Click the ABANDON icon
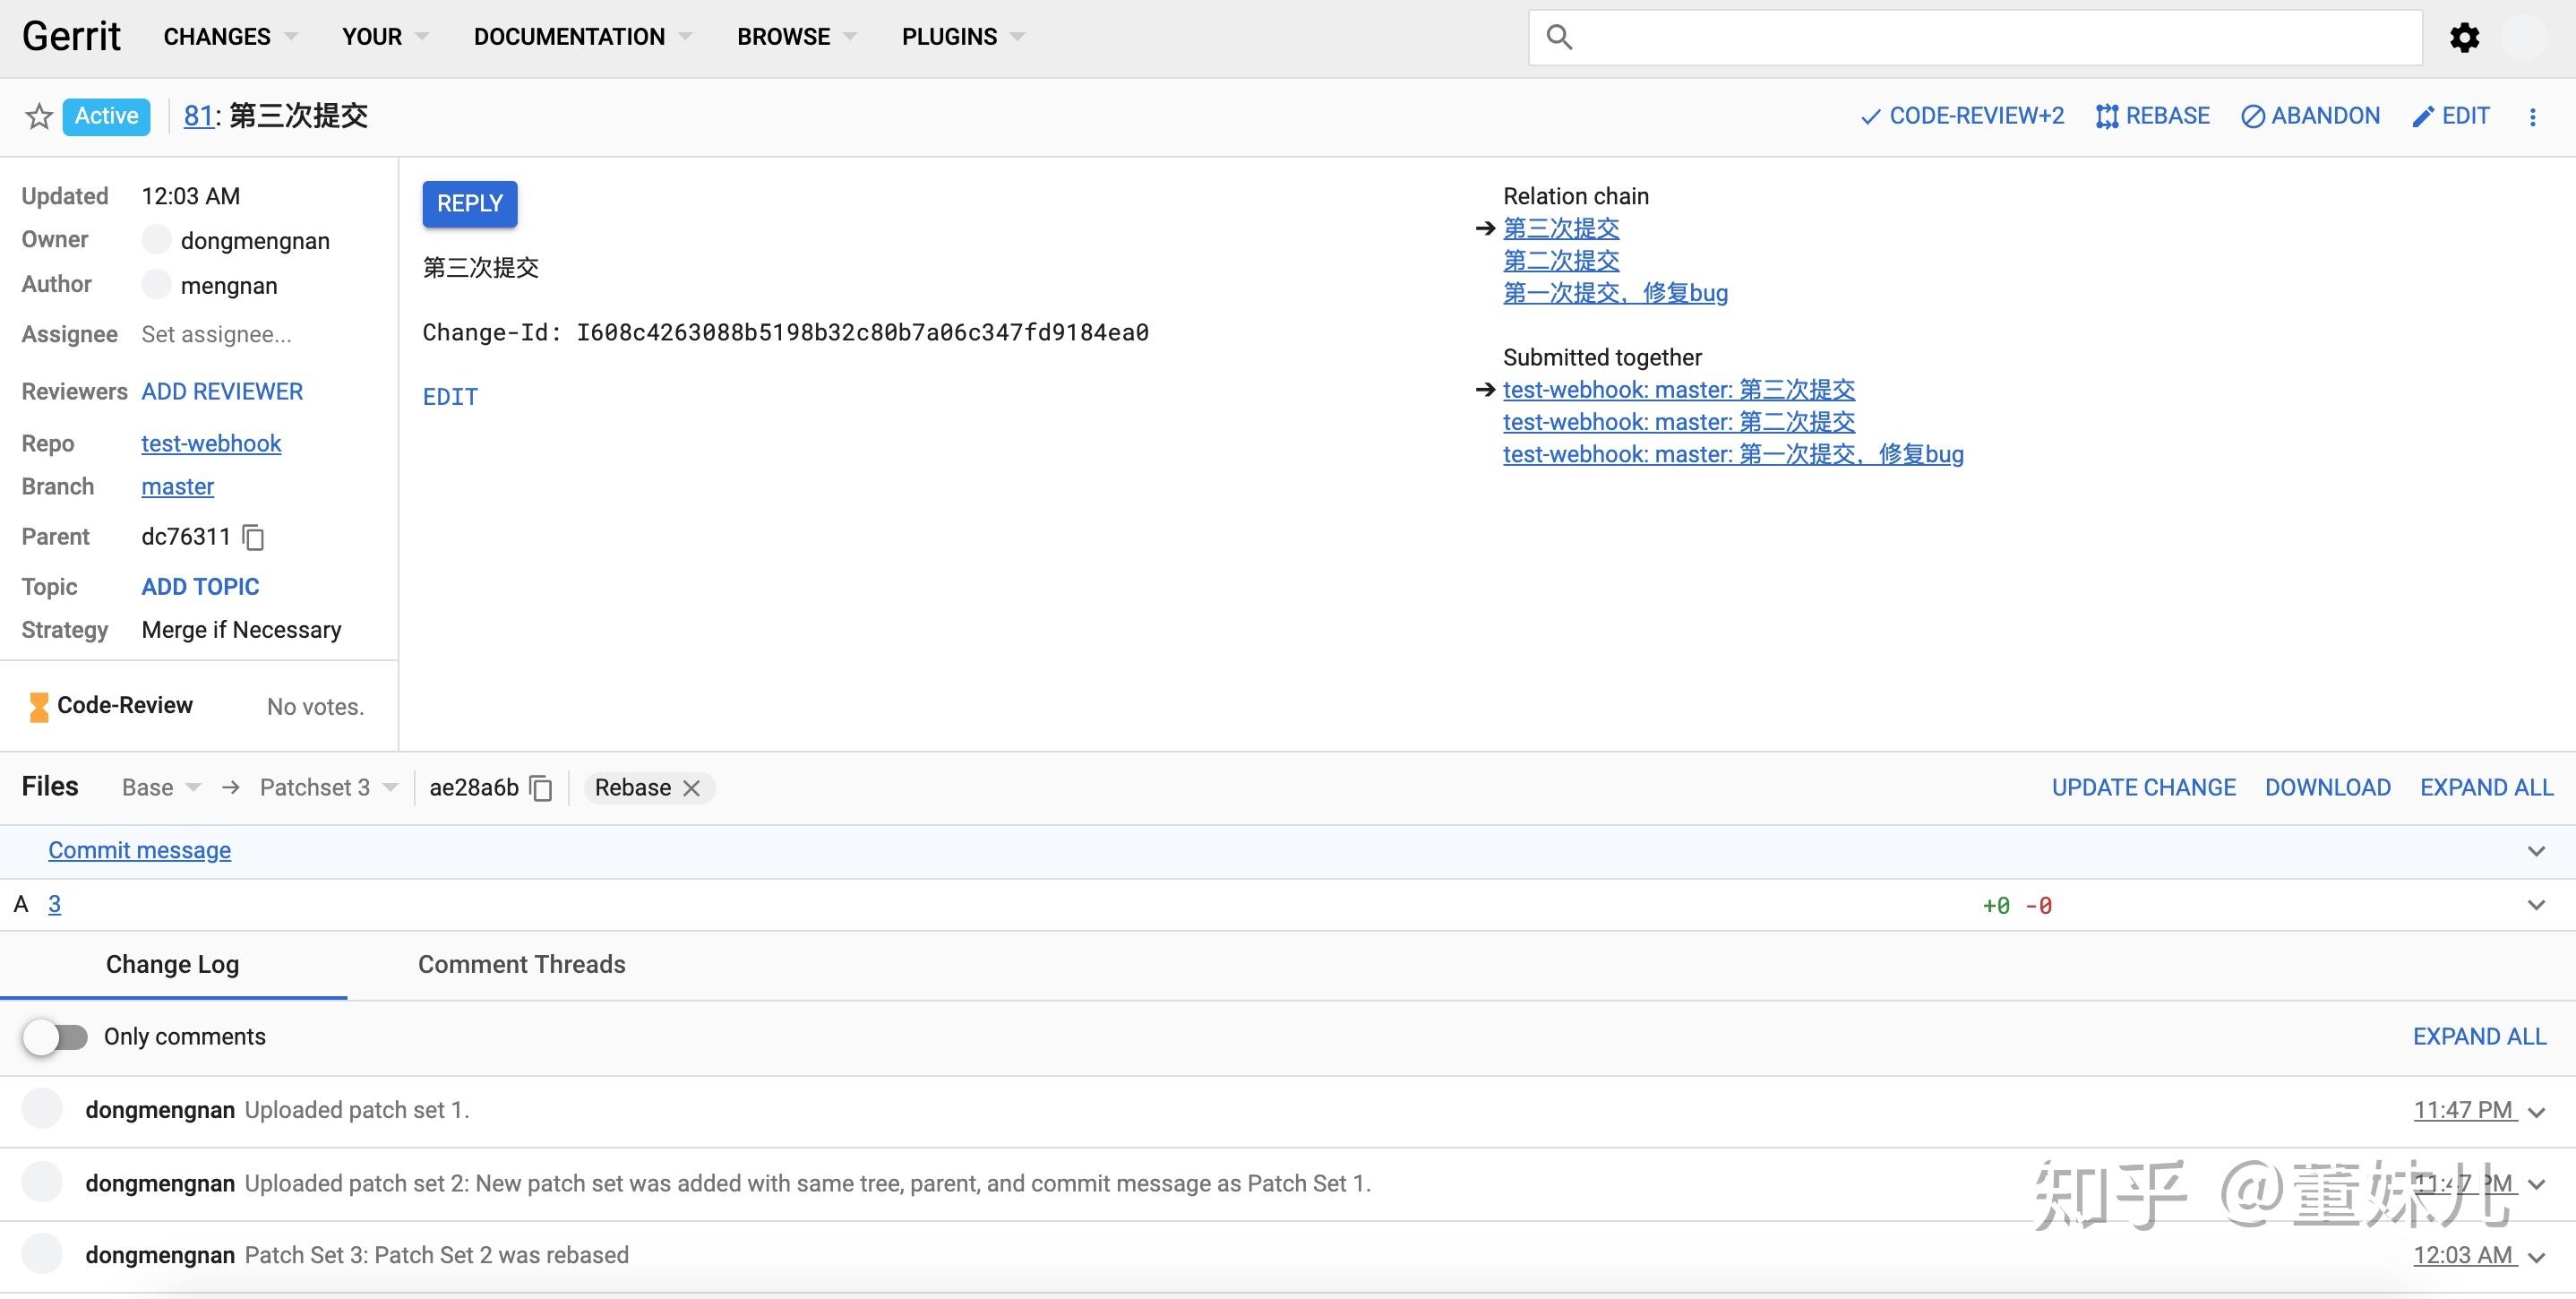Screen dimensions: 2576x1299 (x=2252, y=115)
